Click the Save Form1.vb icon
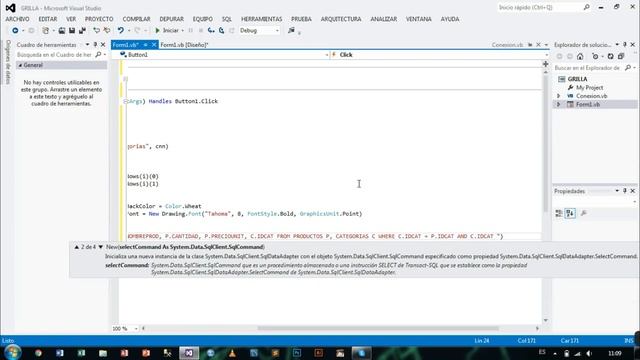640x360 pixels. (72, 31)
